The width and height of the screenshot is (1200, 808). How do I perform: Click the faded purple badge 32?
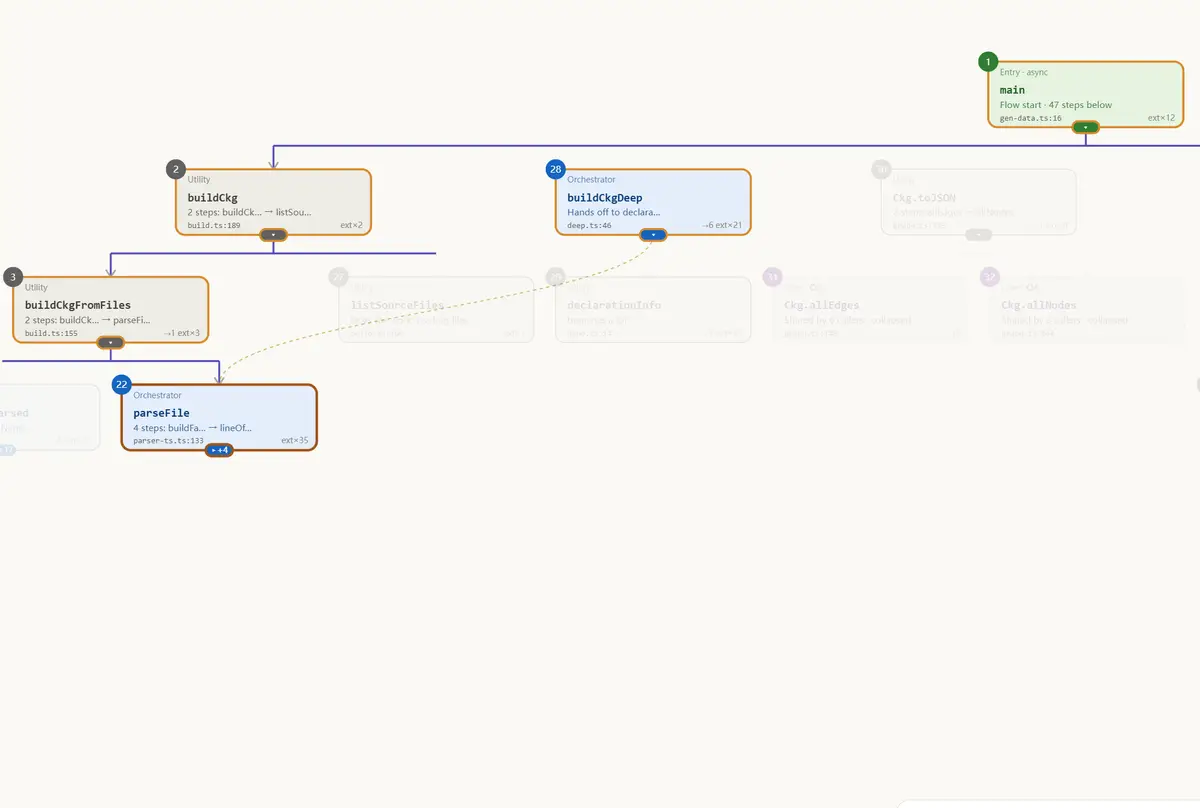pyautogui.click(x=990, y=277)
